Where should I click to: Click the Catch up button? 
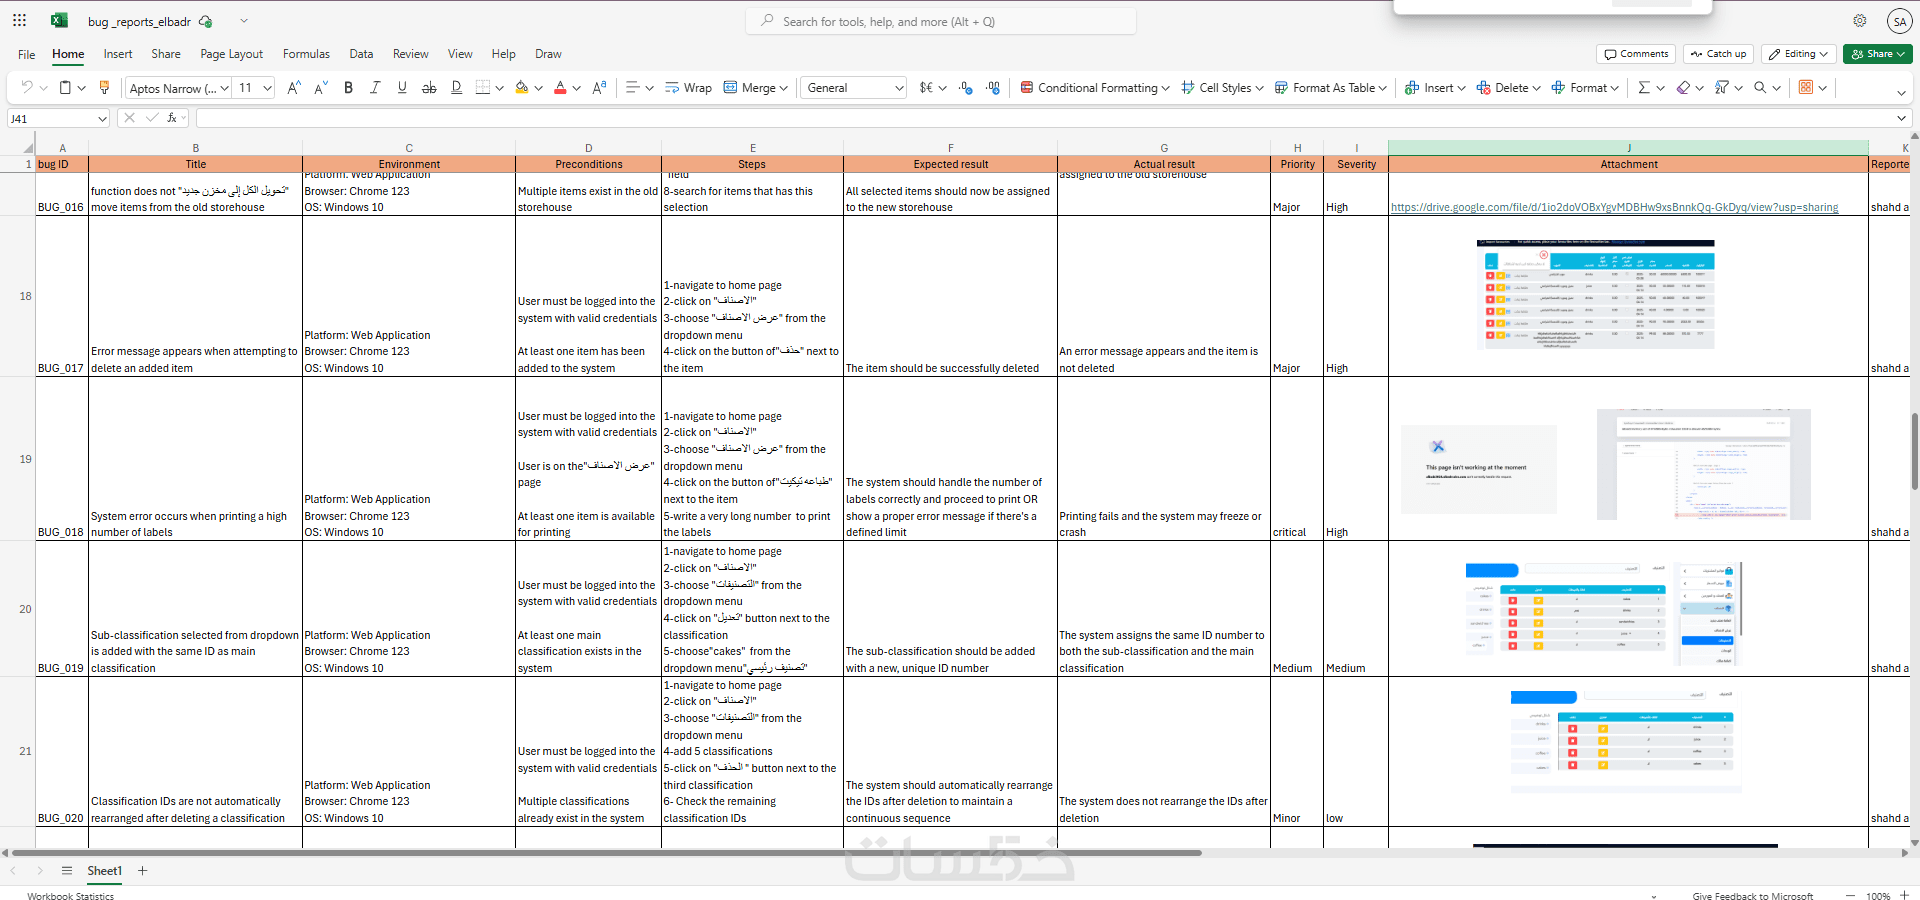(x=1718, y=54)
